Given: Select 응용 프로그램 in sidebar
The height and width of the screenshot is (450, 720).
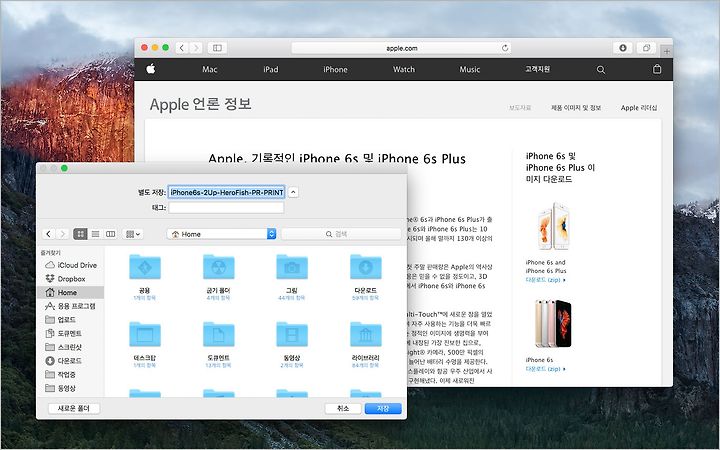Looking at the screenshot, I should [x=71, y=306].
